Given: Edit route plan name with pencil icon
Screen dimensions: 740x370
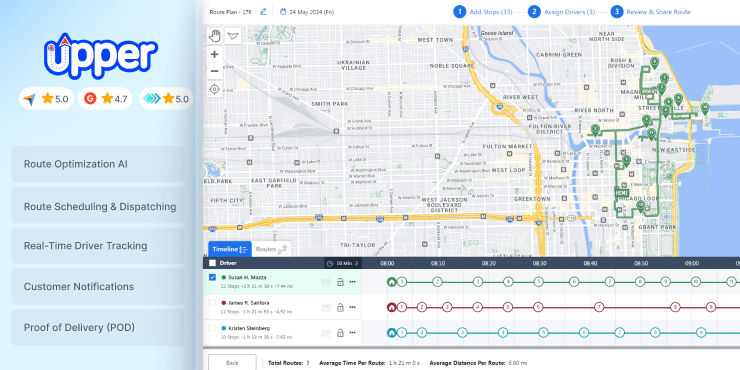Looking at the screenshot, I should tap(263, 12).
